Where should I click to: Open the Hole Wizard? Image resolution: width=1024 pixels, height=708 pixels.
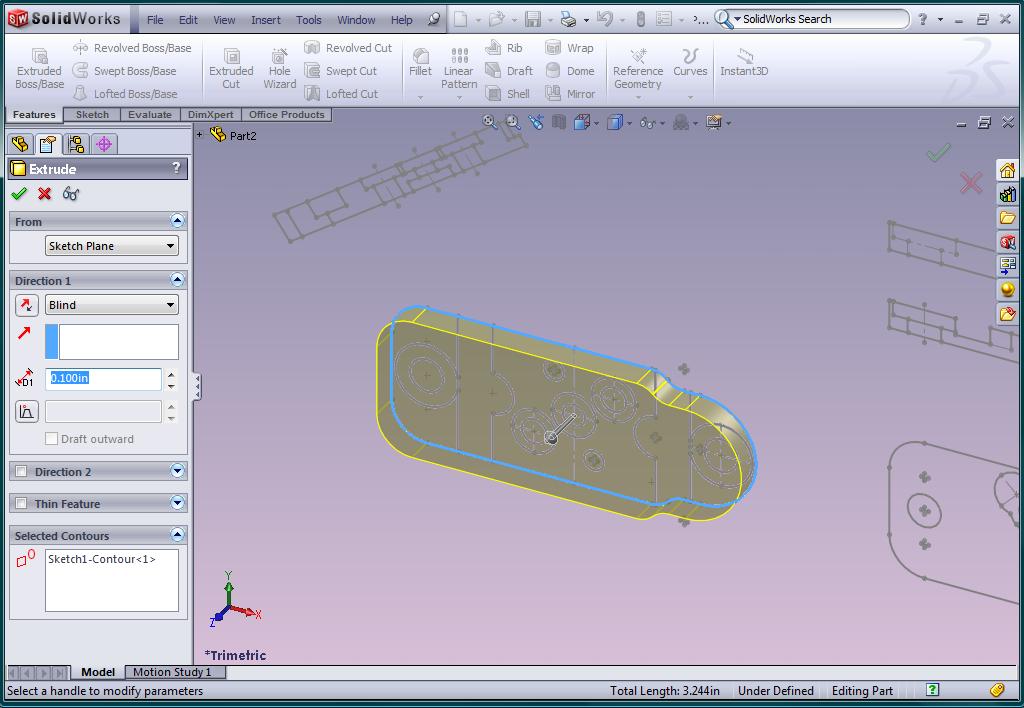(x=280, y=69)
